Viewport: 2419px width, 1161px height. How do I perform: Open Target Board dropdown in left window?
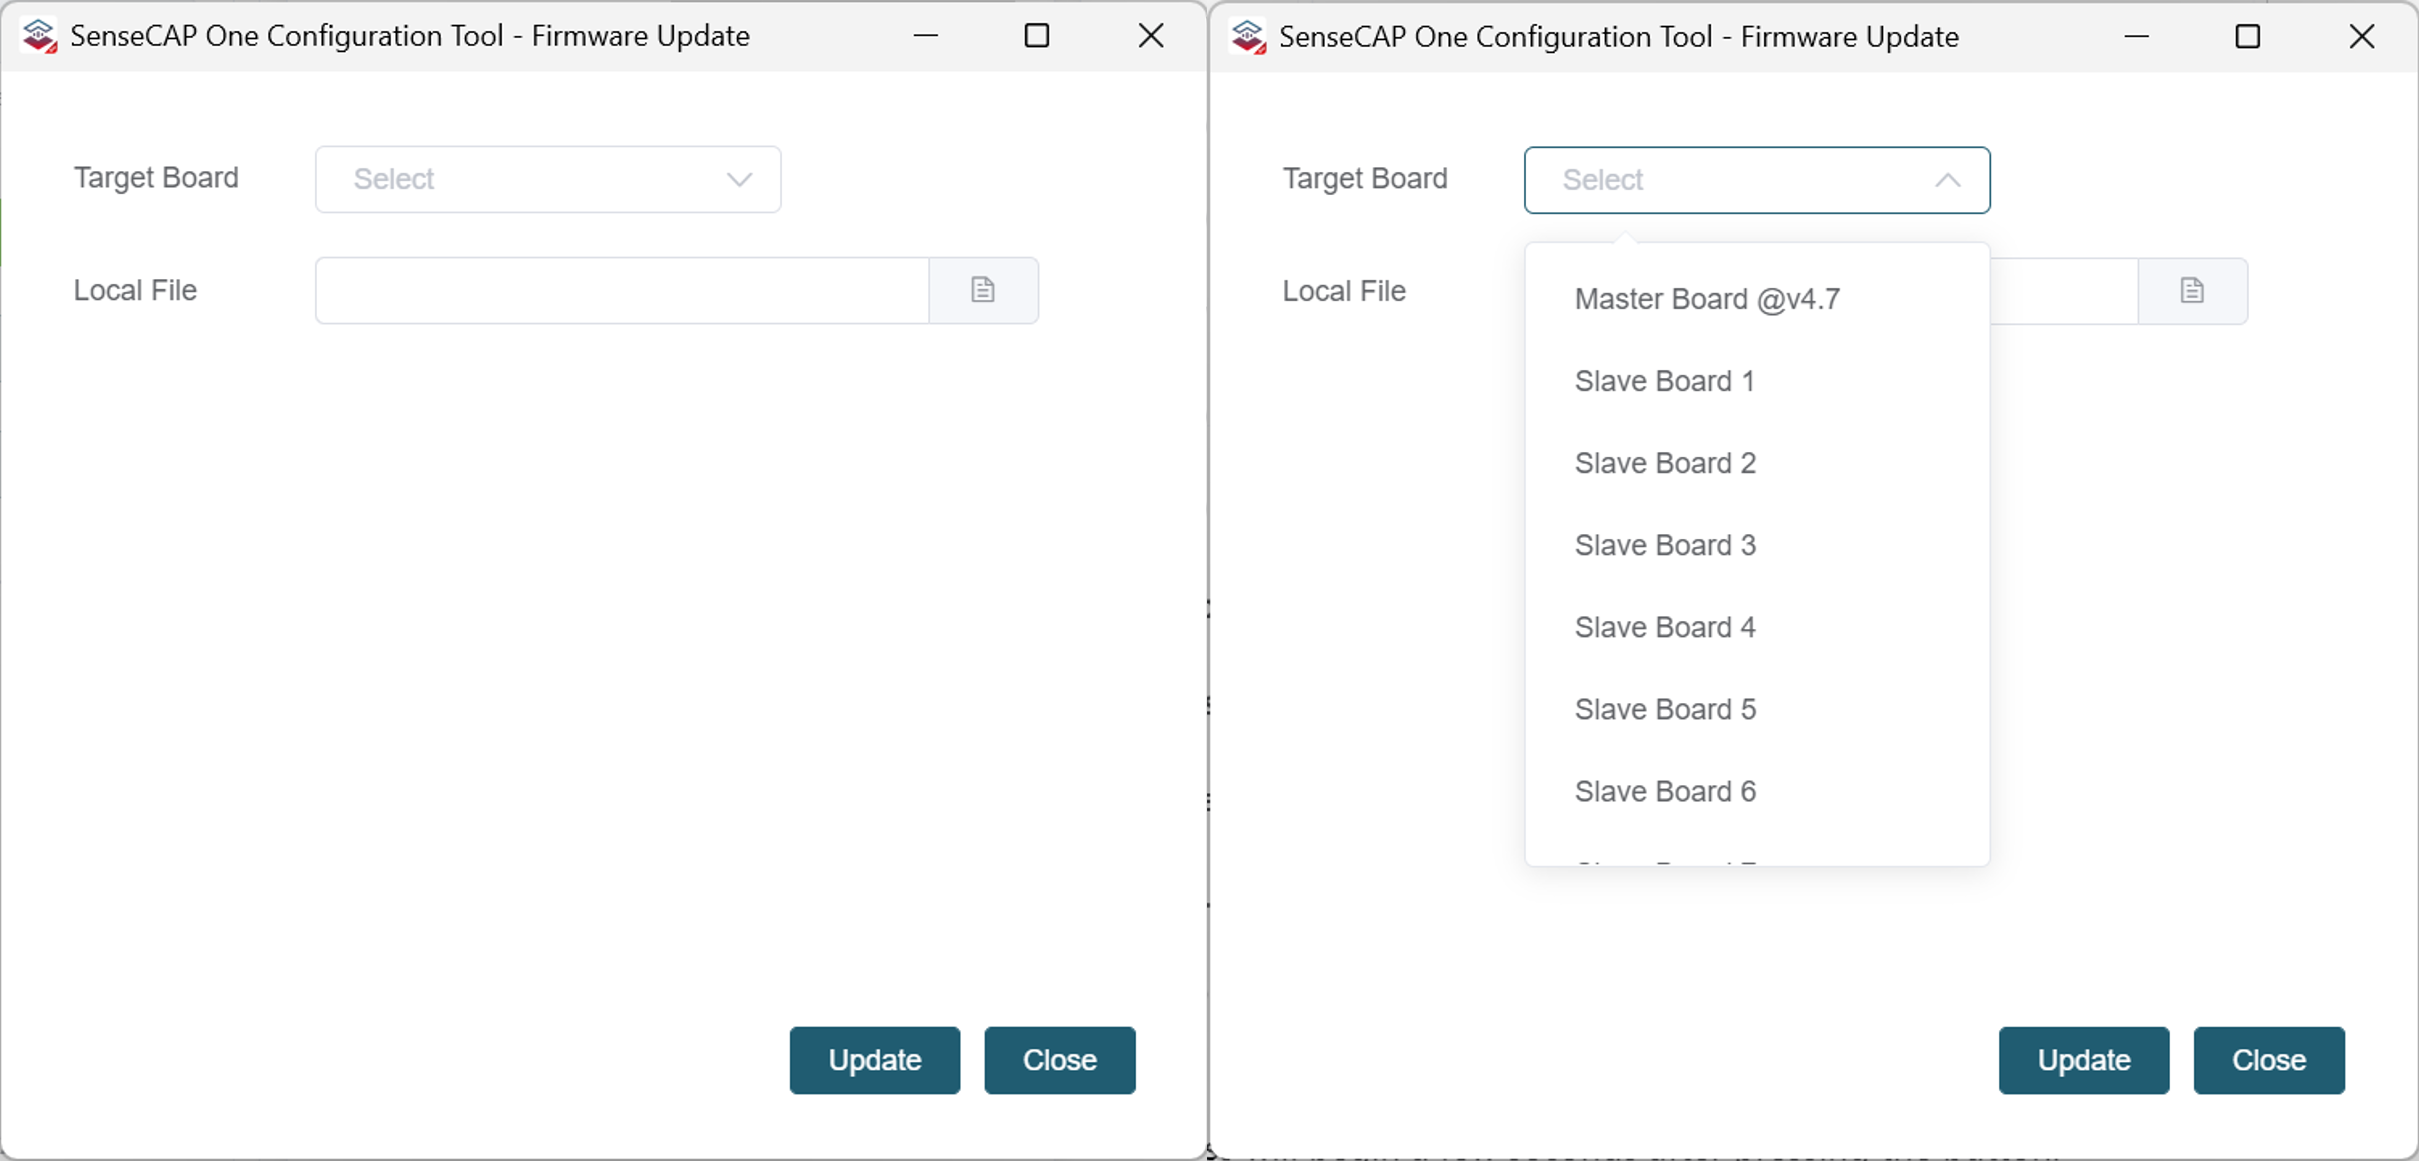click(x=547, y=179)
